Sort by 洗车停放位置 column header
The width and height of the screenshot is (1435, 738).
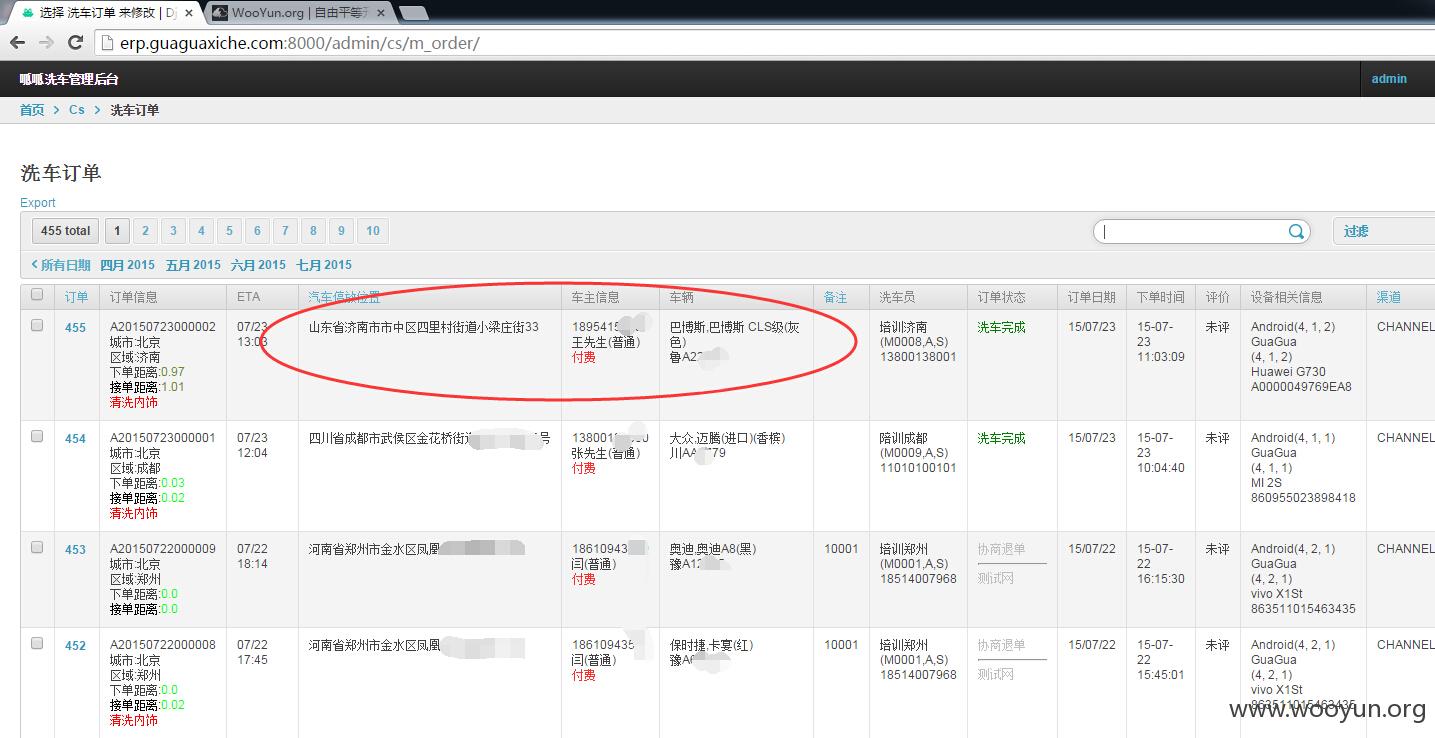(344, 297)
